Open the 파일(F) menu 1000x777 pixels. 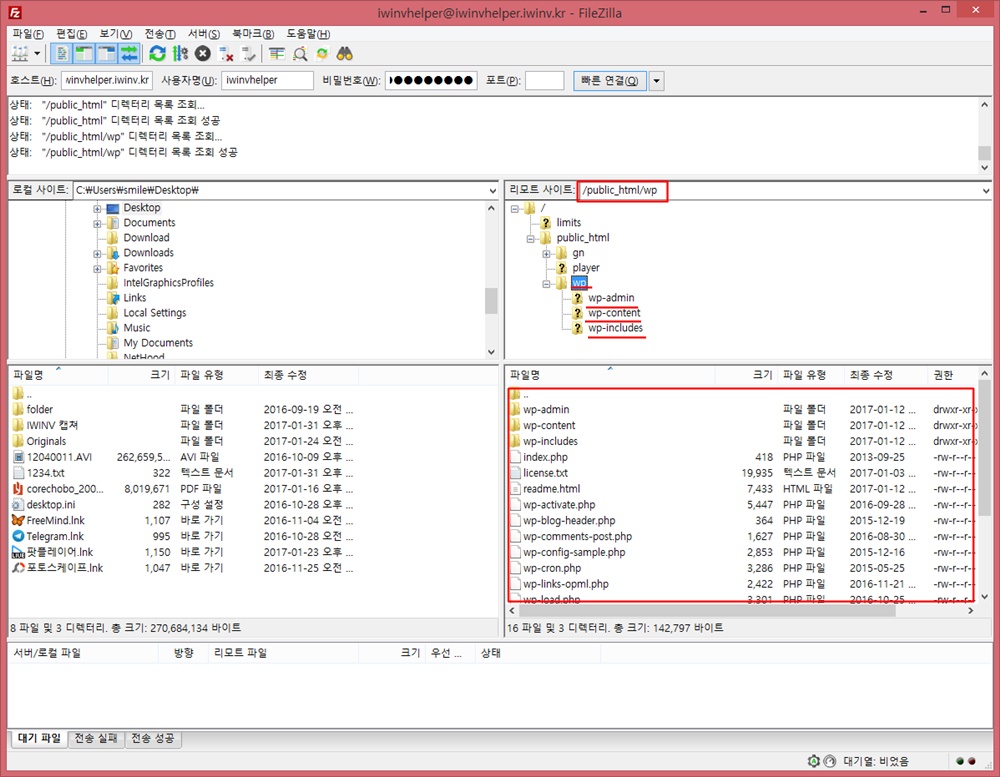click(28, 34)
